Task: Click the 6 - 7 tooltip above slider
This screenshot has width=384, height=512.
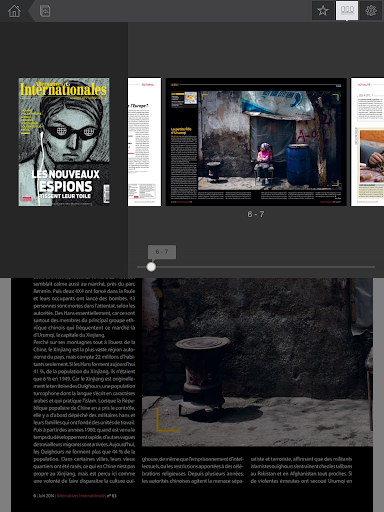Action: click(x=162, y=252)
